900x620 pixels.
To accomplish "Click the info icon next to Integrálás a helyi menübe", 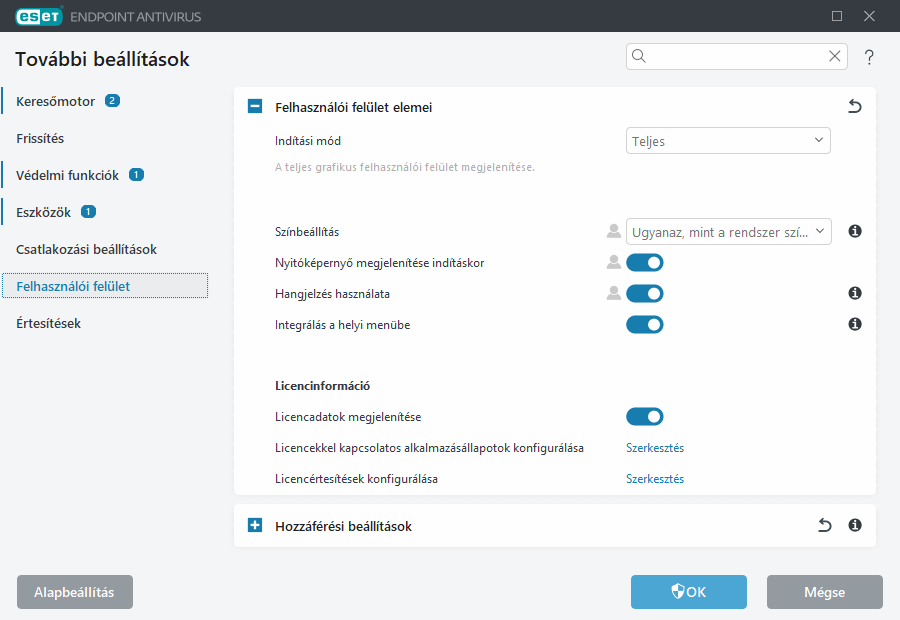I will [x=855, y=324].
